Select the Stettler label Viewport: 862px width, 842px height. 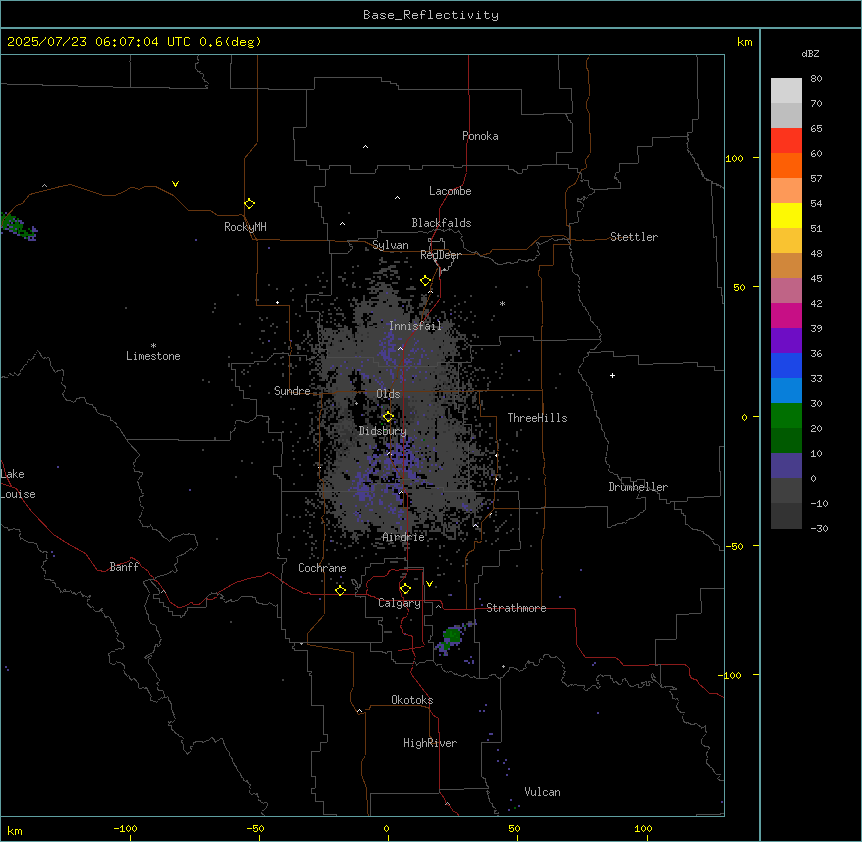(634, 237)
